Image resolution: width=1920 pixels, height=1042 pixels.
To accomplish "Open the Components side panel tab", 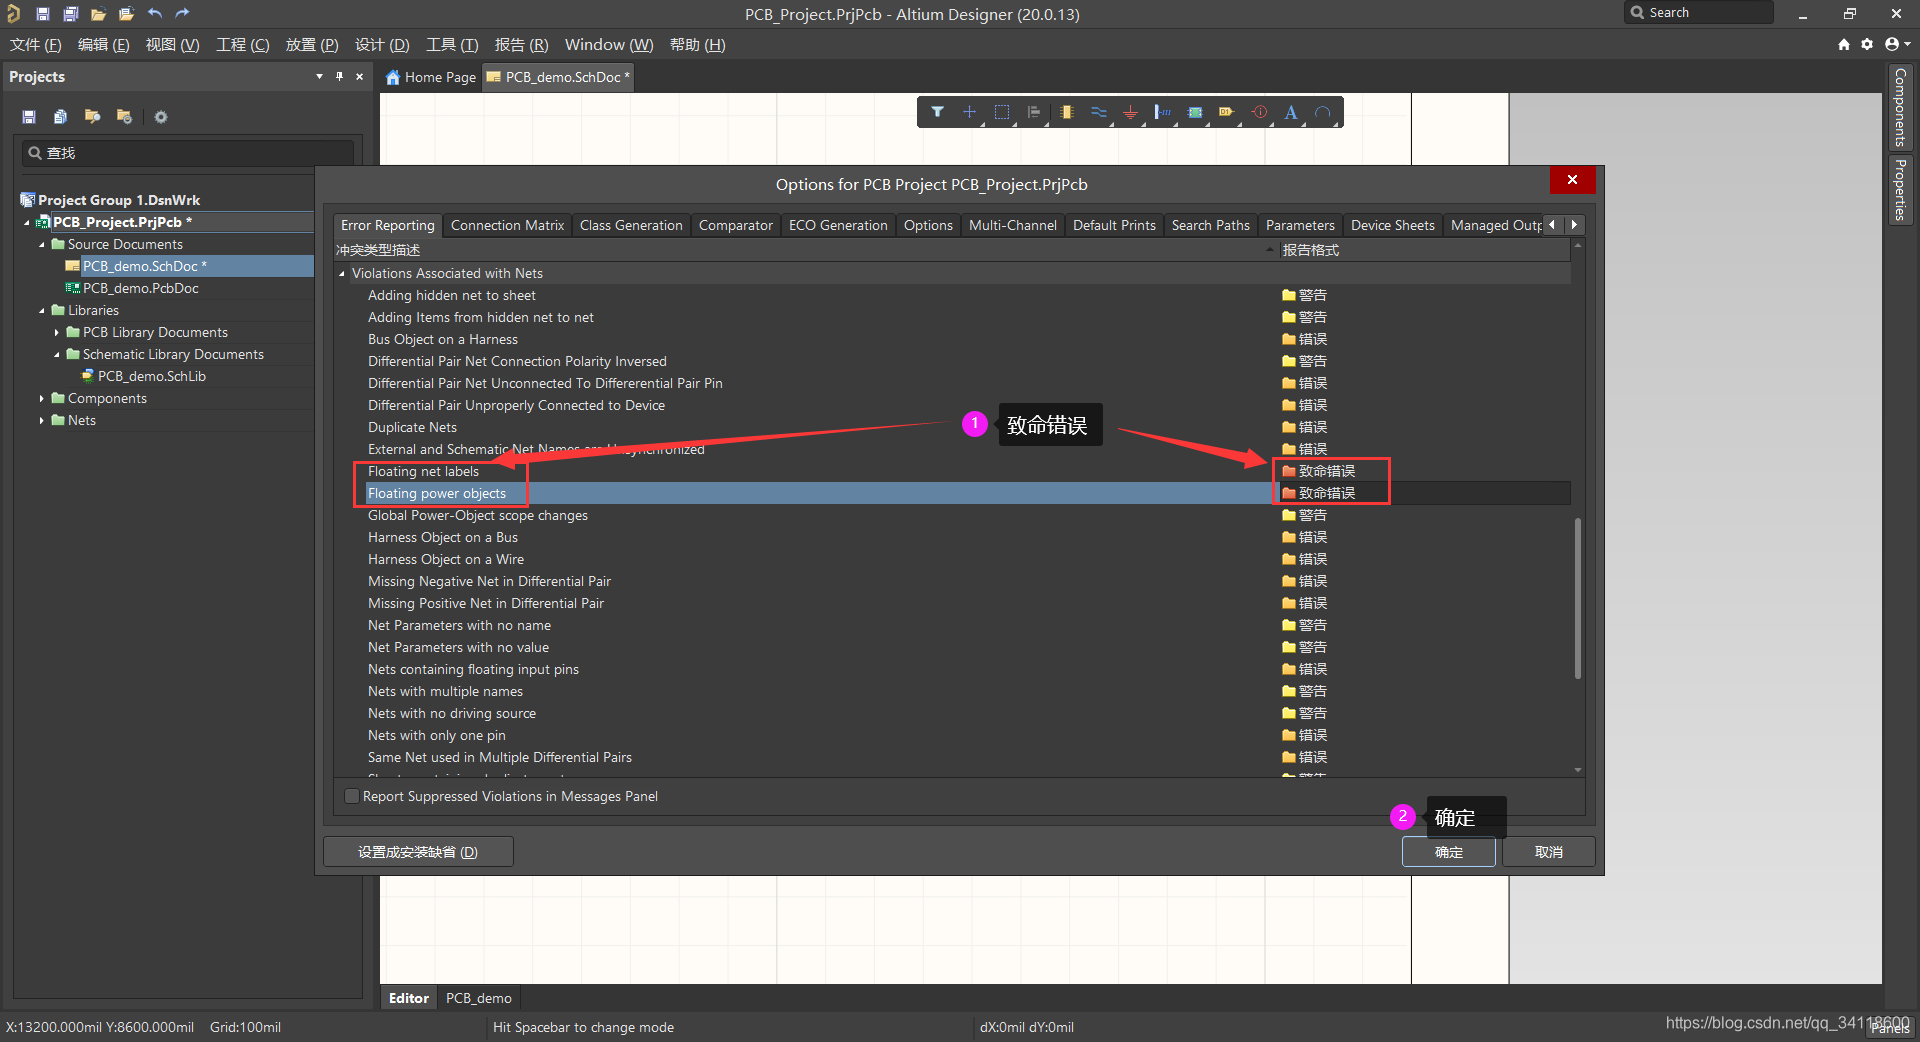I will [1901, 107].
